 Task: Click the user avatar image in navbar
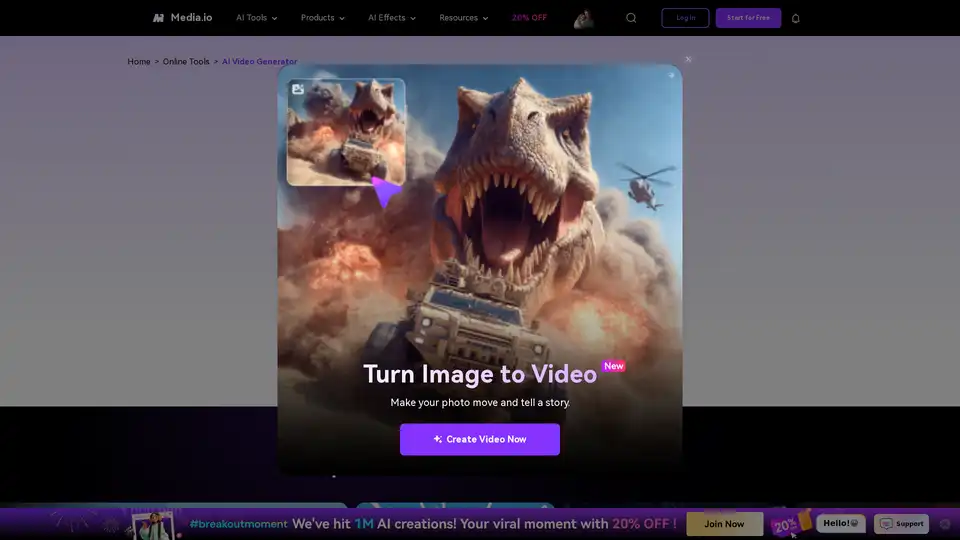[x=584, y=18]
